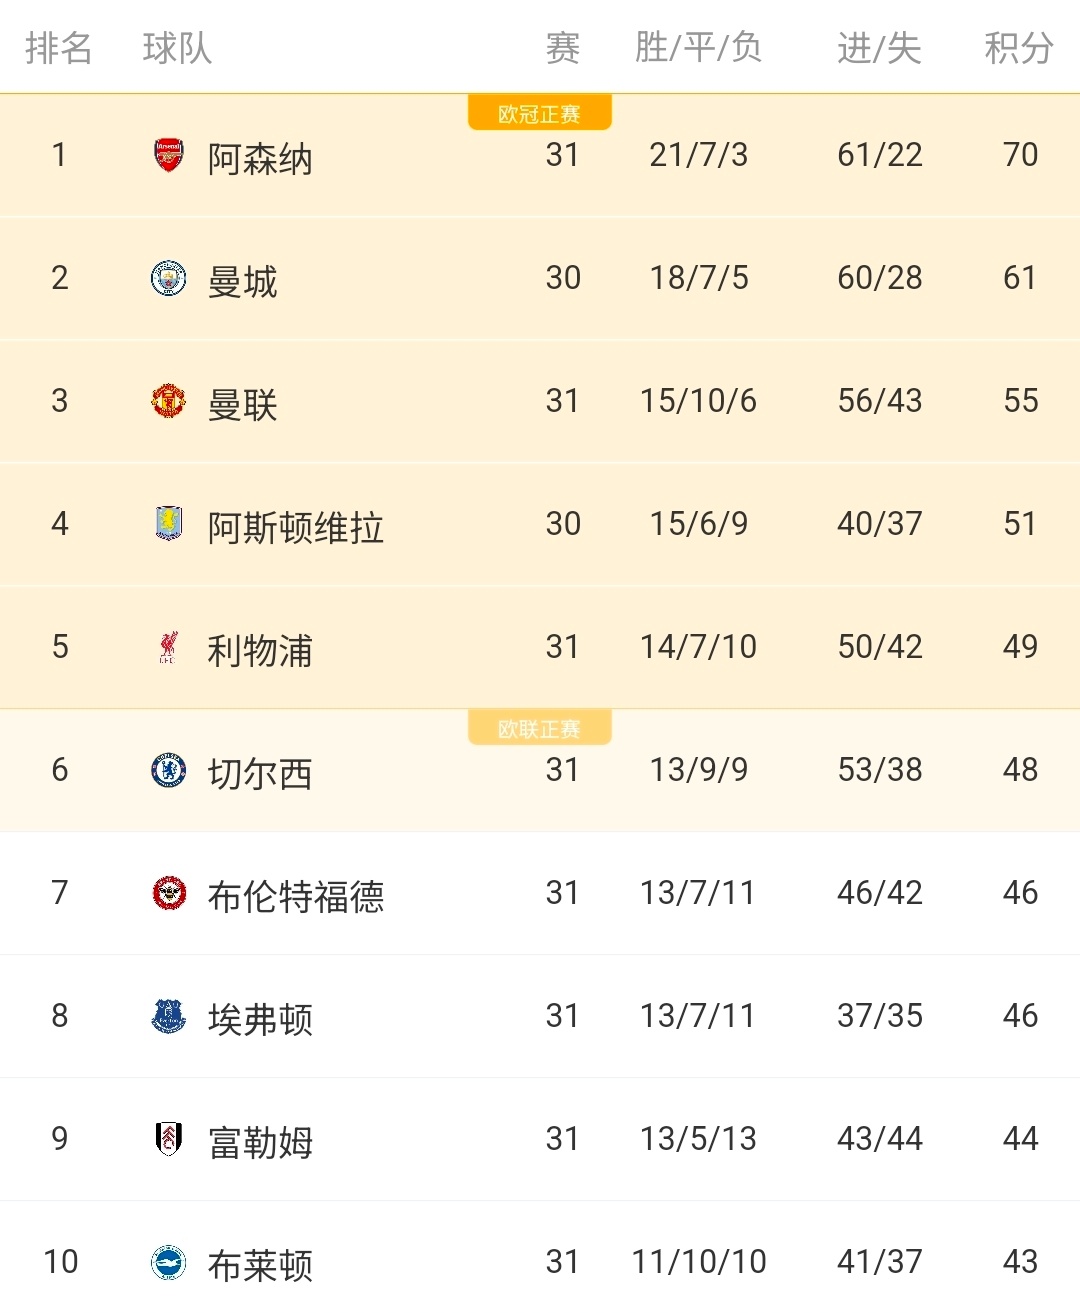This screenshot has width=1080, height=1313.
Task: Click the Arsenal team crest icon
Action: click(x=168, y=155)
